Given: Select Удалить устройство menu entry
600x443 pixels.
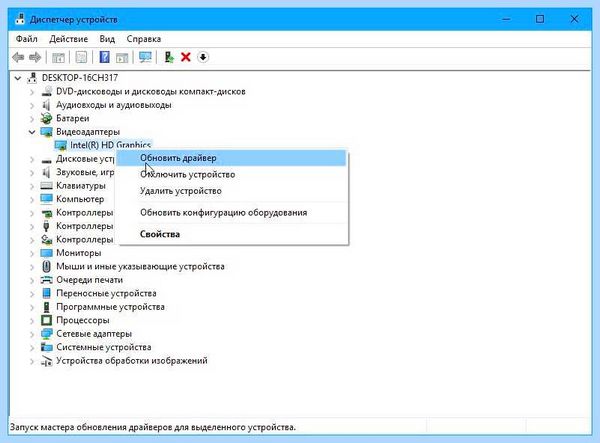Looking at the screenshot, I should pyautogui.click(x=232, y=191).
